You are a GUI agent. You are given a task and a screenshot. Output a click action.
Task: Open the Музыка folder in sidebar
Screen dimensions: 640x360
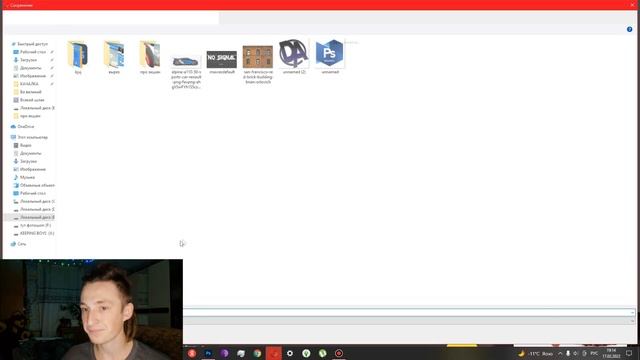pyautogui.click(x=24, y=177)
